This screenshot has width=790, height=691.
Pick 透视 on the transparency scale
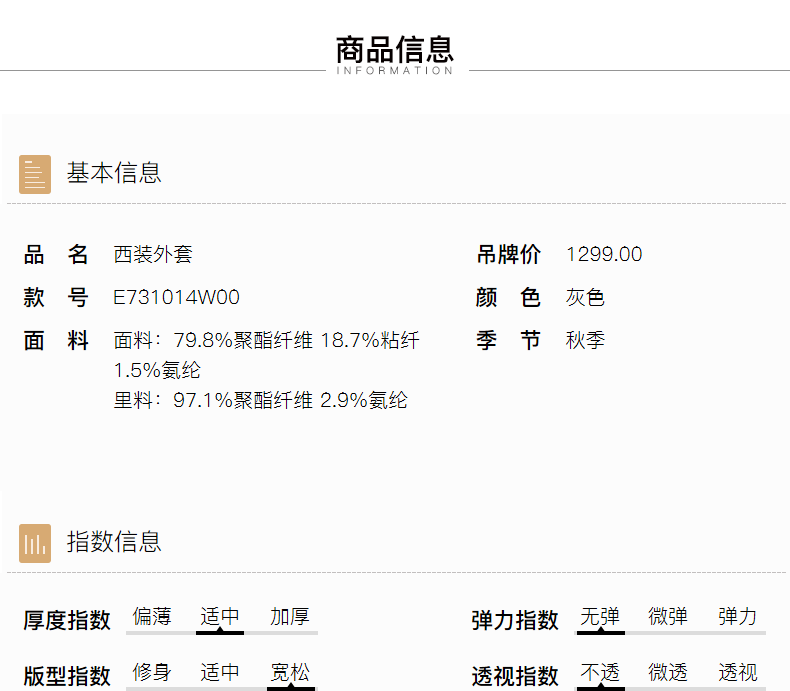coord(737,672)
